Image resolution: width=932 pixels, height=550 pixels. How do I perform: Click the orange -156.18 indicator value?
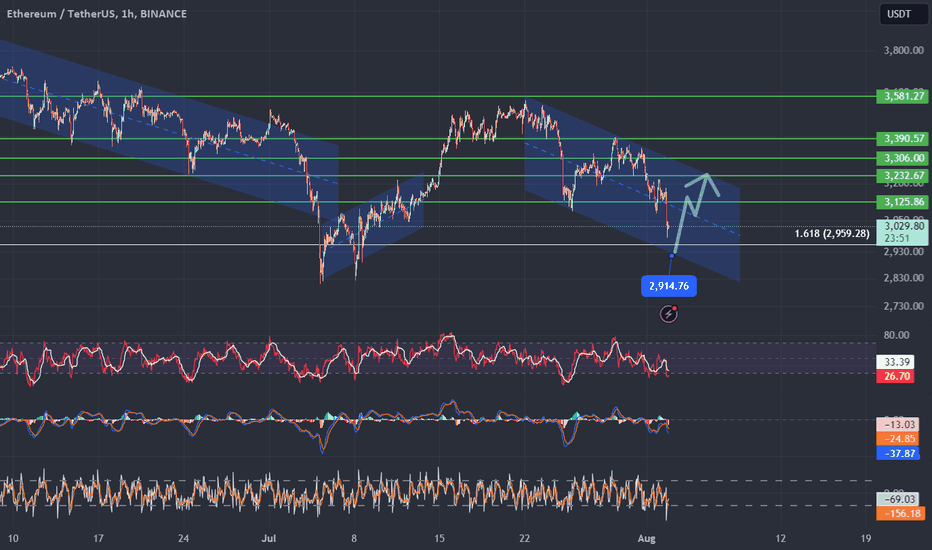tap(900, 514)
